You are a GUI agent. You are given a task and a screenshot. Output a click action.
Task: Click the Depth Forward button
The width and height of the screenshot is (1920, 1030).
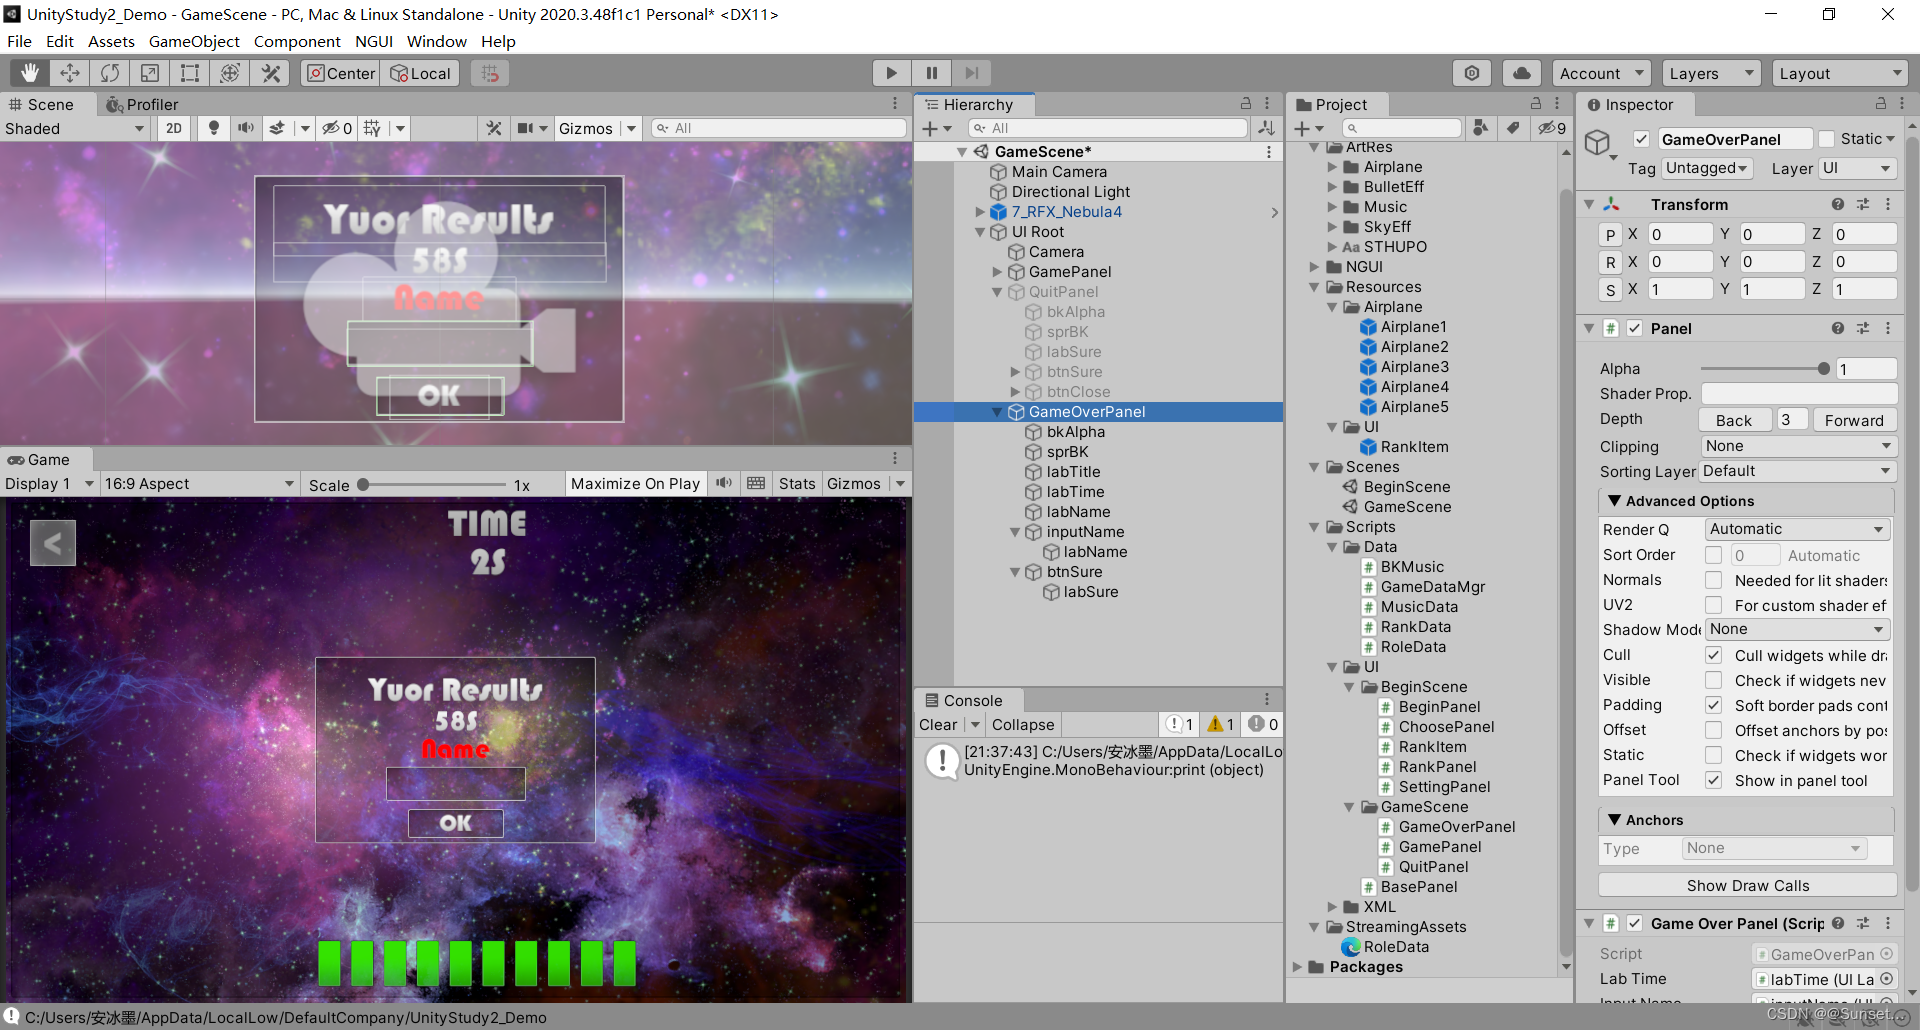[1853, 420]
